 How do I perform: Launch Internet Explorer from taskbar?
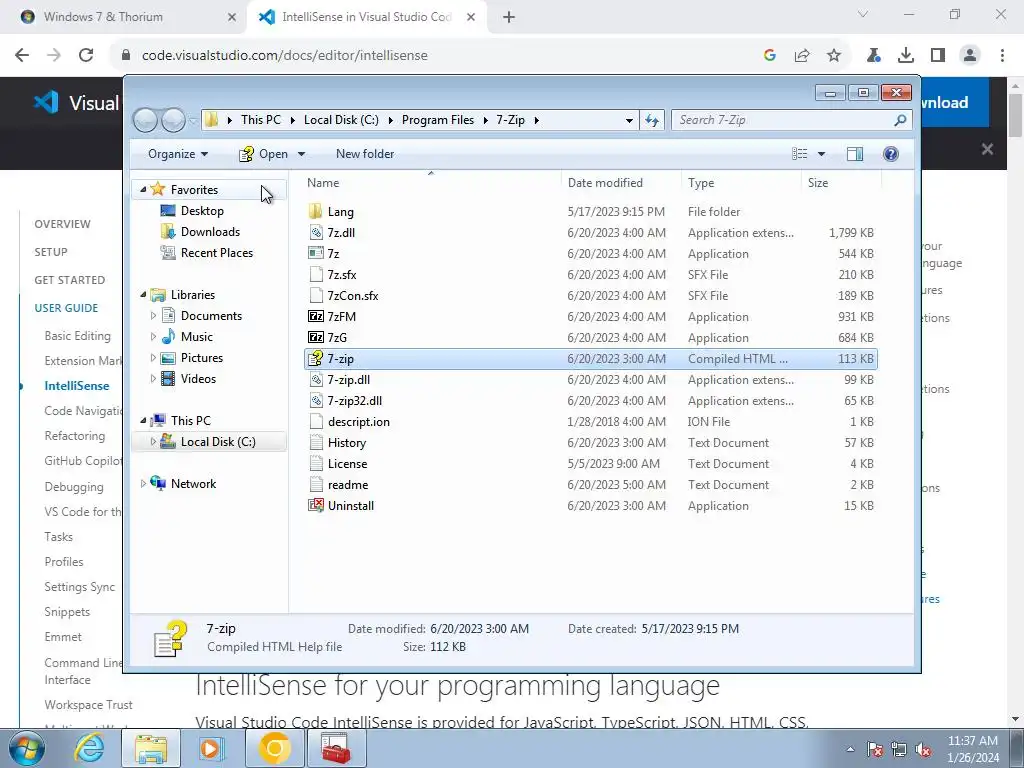[89, 748]
